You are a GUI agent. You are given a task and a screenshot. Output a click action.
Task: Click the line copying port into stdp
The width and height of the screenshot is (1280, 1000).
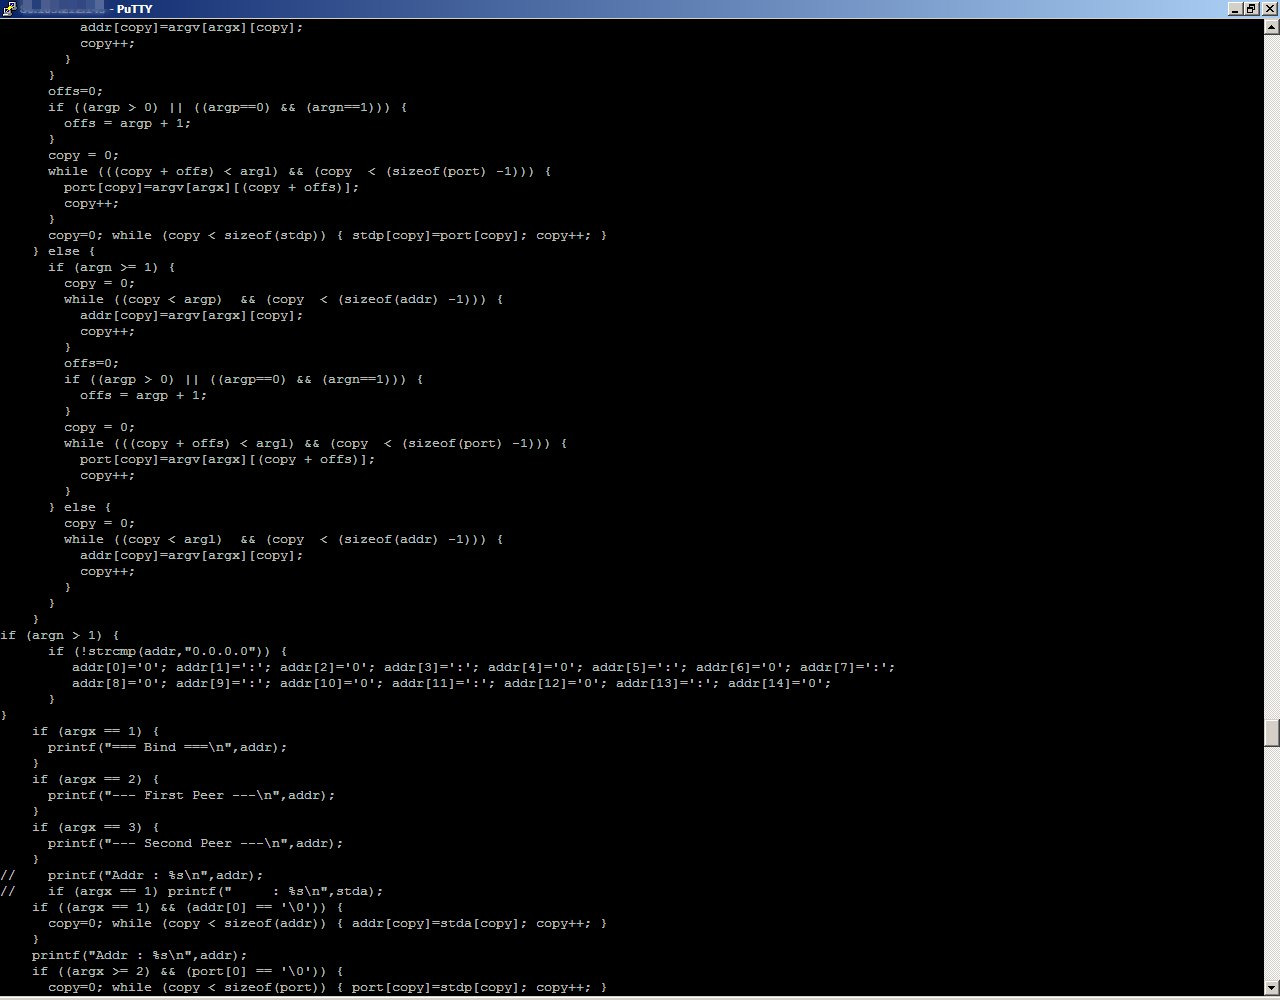(x=327, y=235)
